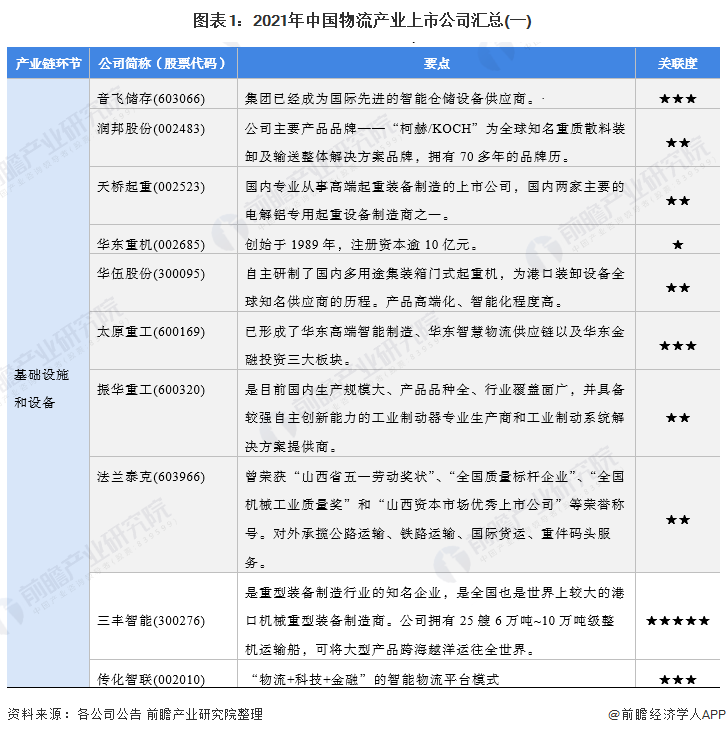726x735 pixels.
Task: Select the one-star rating for 华东重机
Action: coord(678,244)
